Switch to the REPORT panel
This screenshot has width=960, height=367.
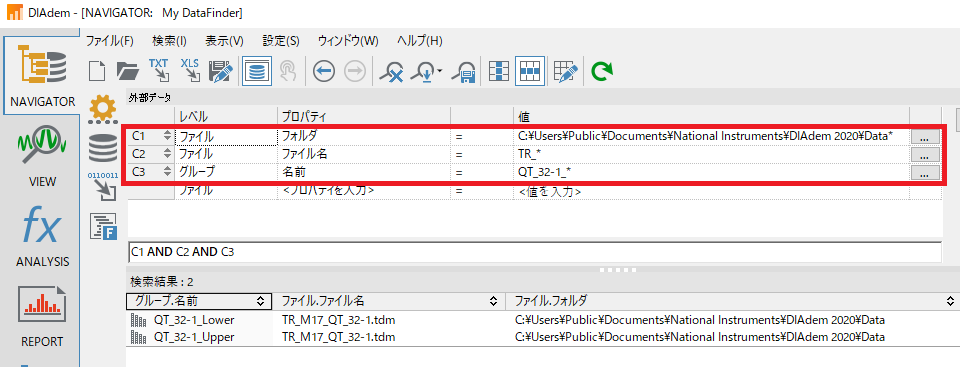coord(42,315)
